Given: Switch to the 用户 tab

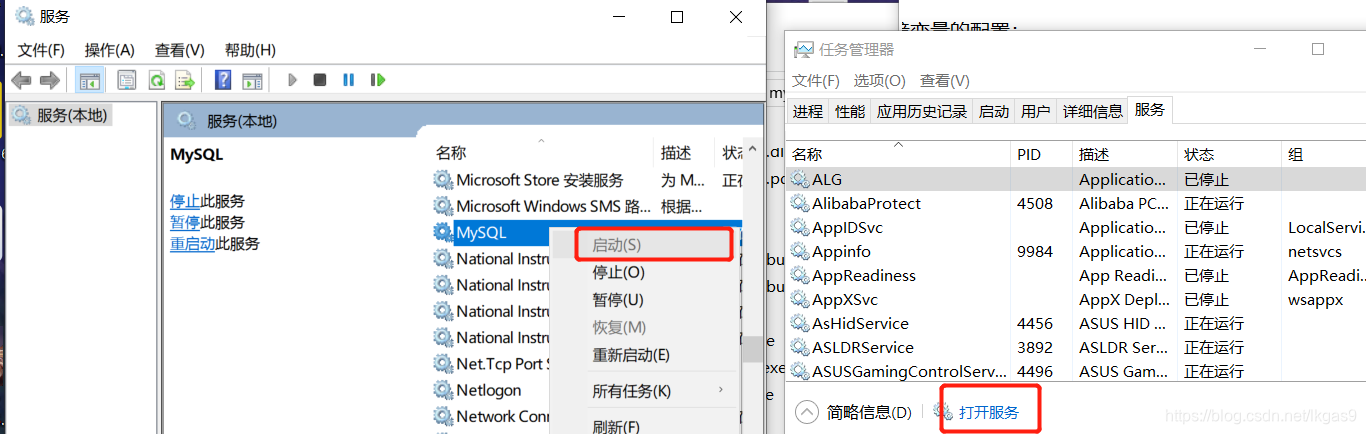Looking at the screenshot, I should [x=1036, y=111].
